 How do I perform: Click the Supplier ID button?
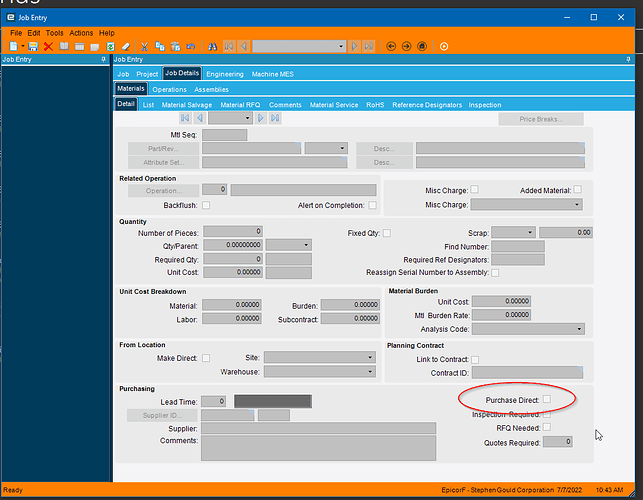pos(162,416)
